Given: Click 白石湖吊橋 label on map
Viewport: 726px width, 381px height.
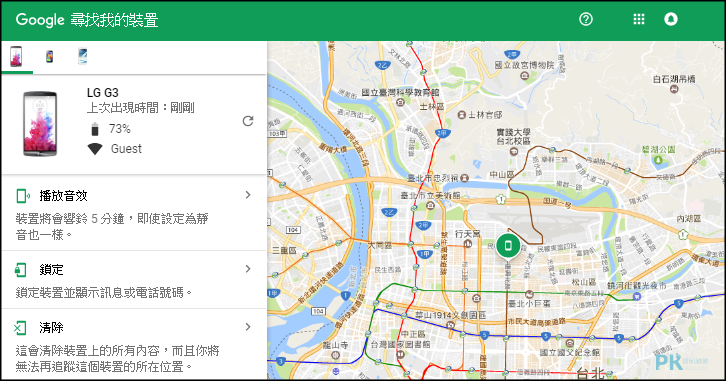Looking at the screenshot, I should click(674, 79).
